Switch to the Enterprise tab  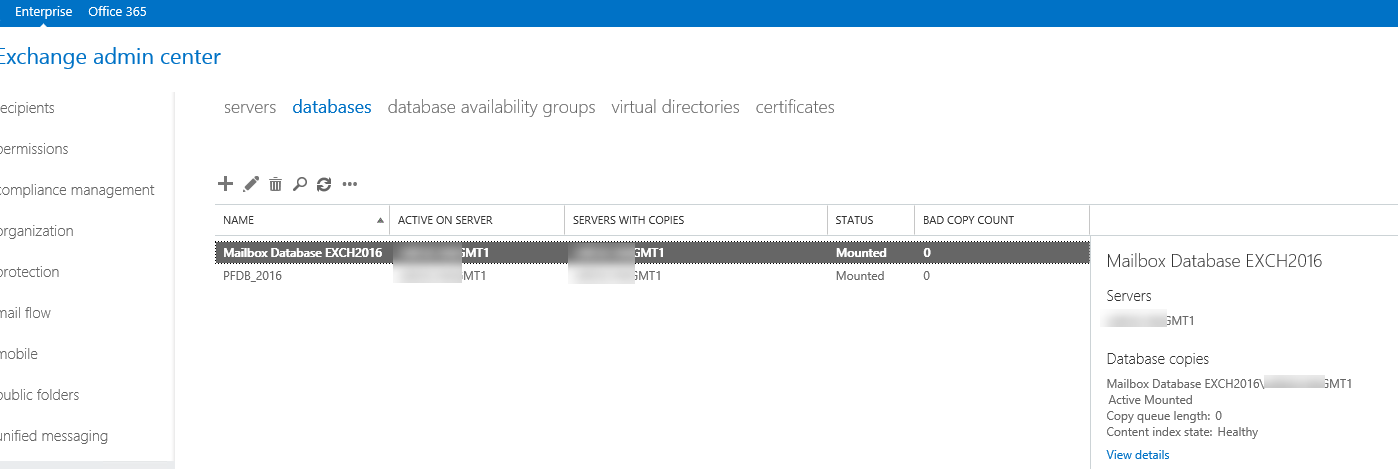pos(44,12)
